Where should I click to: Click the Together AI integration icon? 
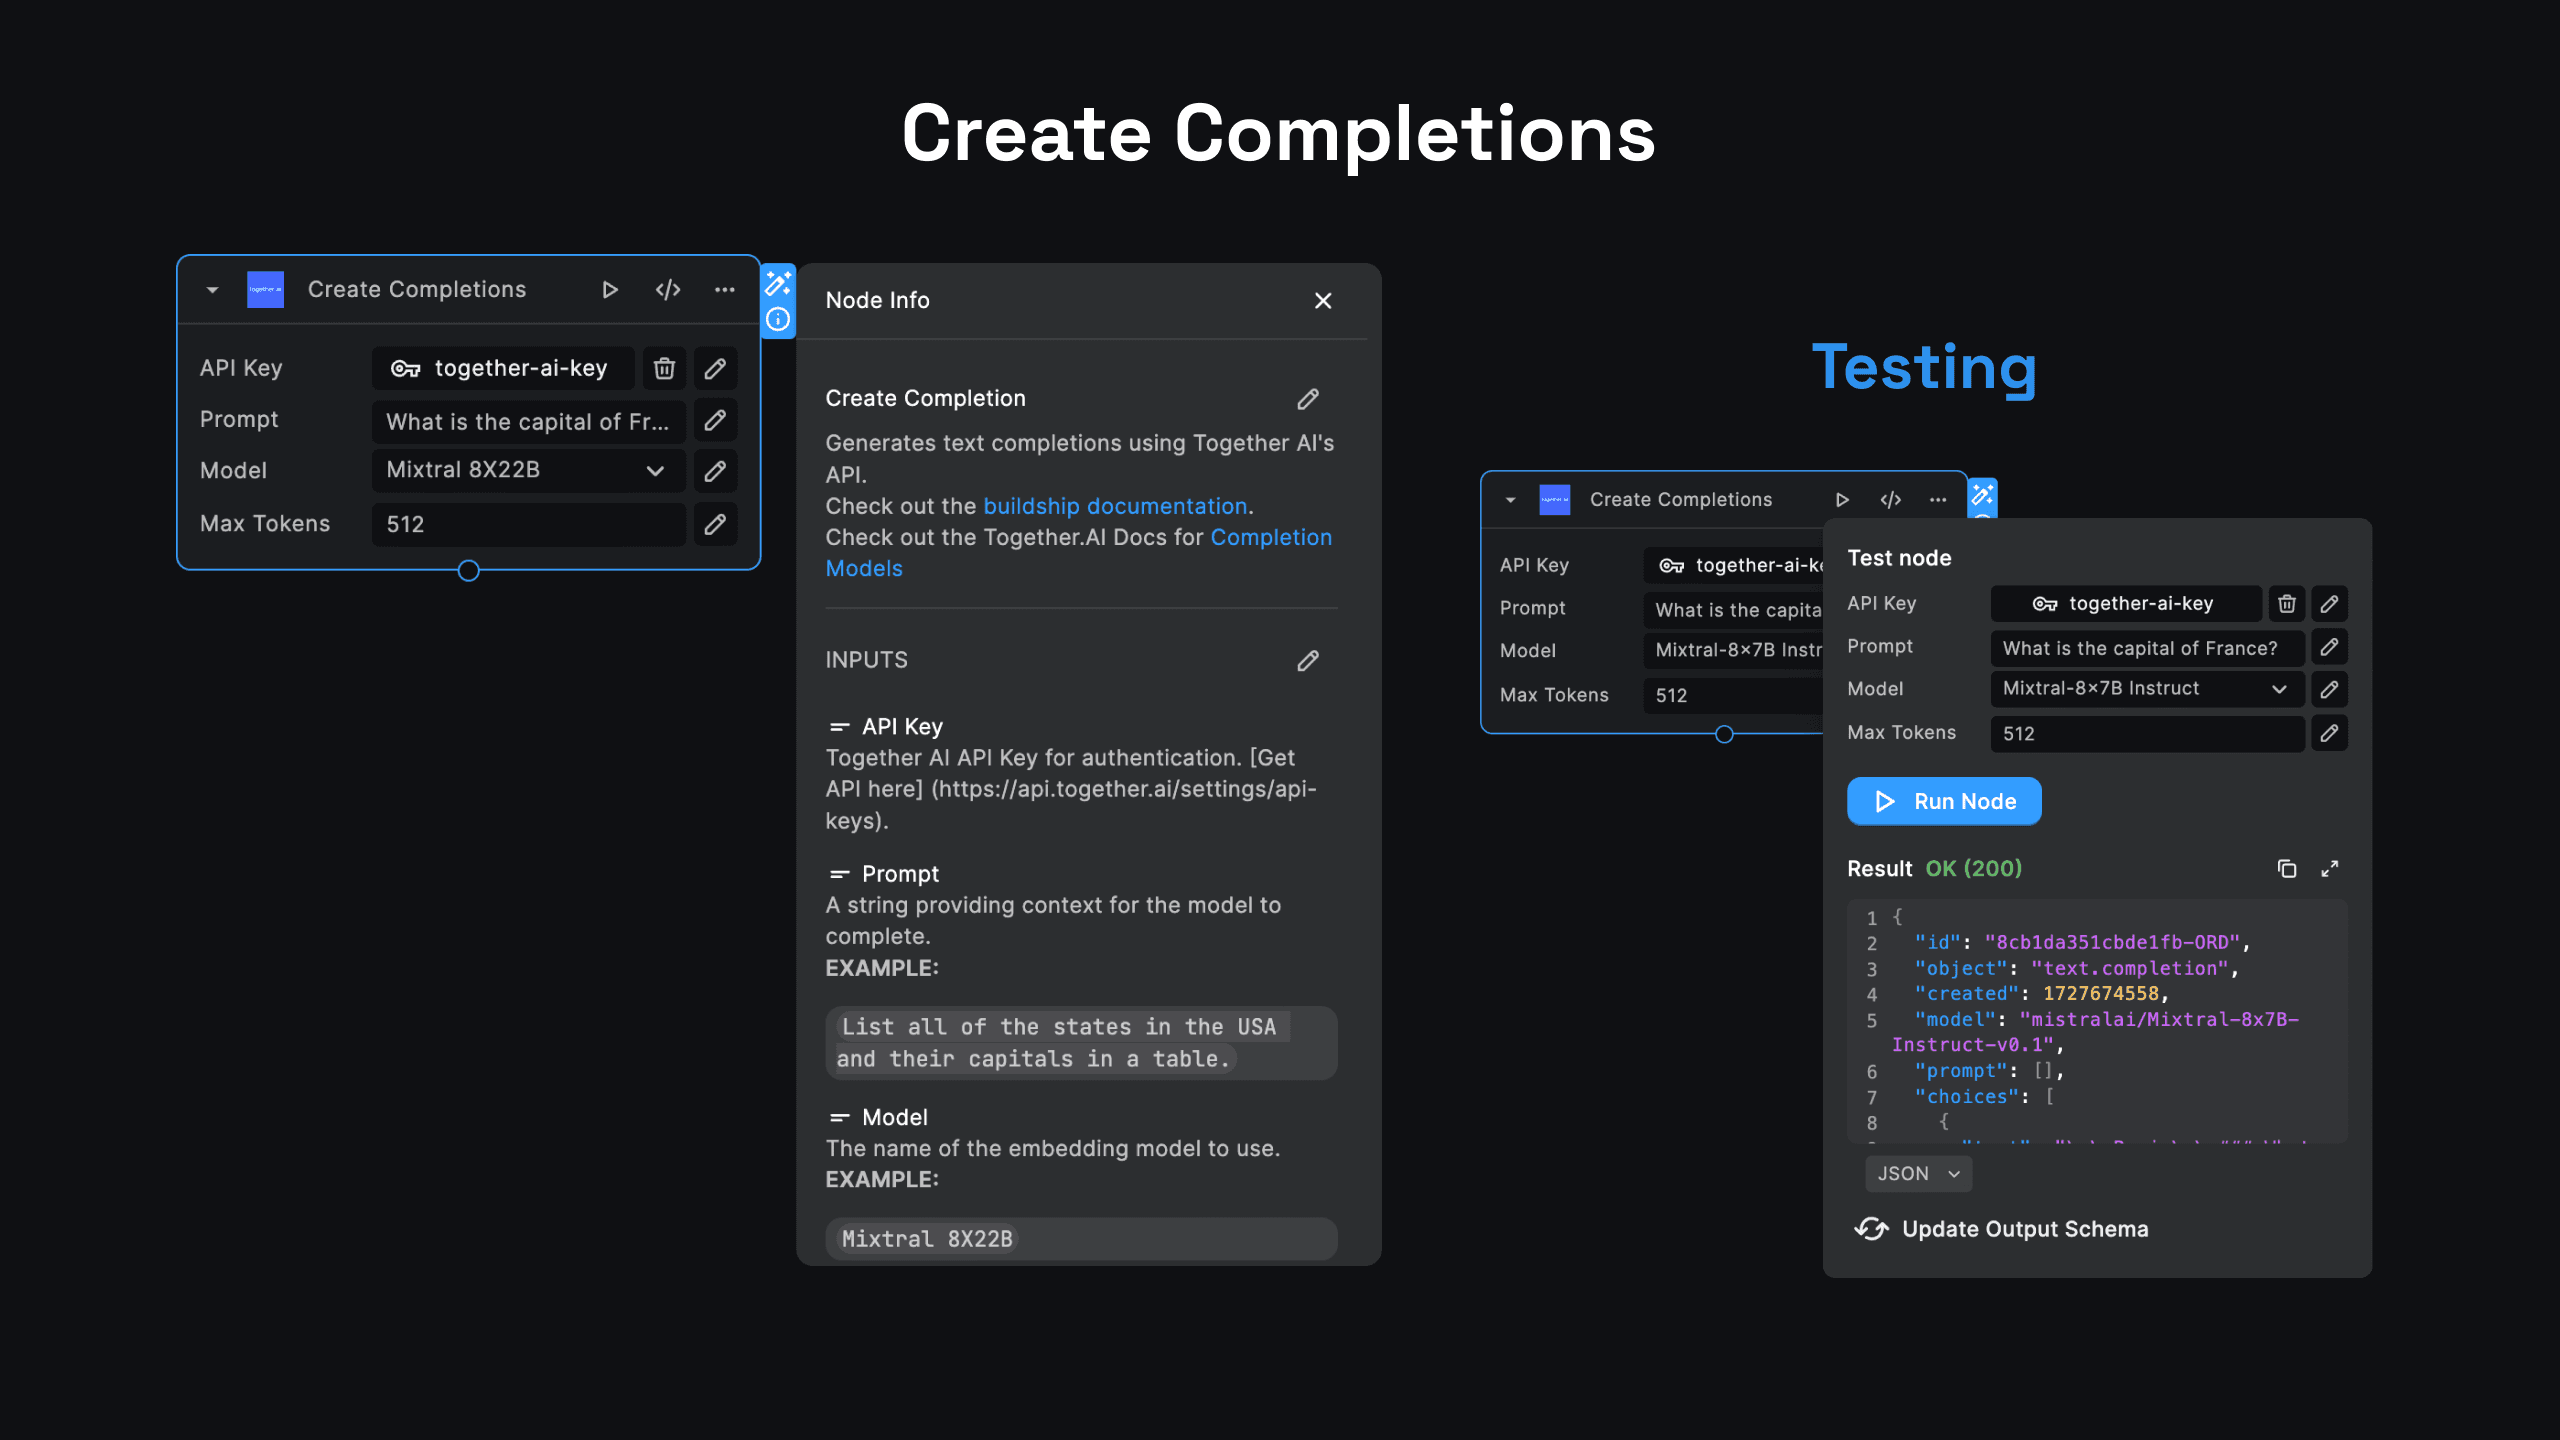point(262,288)
